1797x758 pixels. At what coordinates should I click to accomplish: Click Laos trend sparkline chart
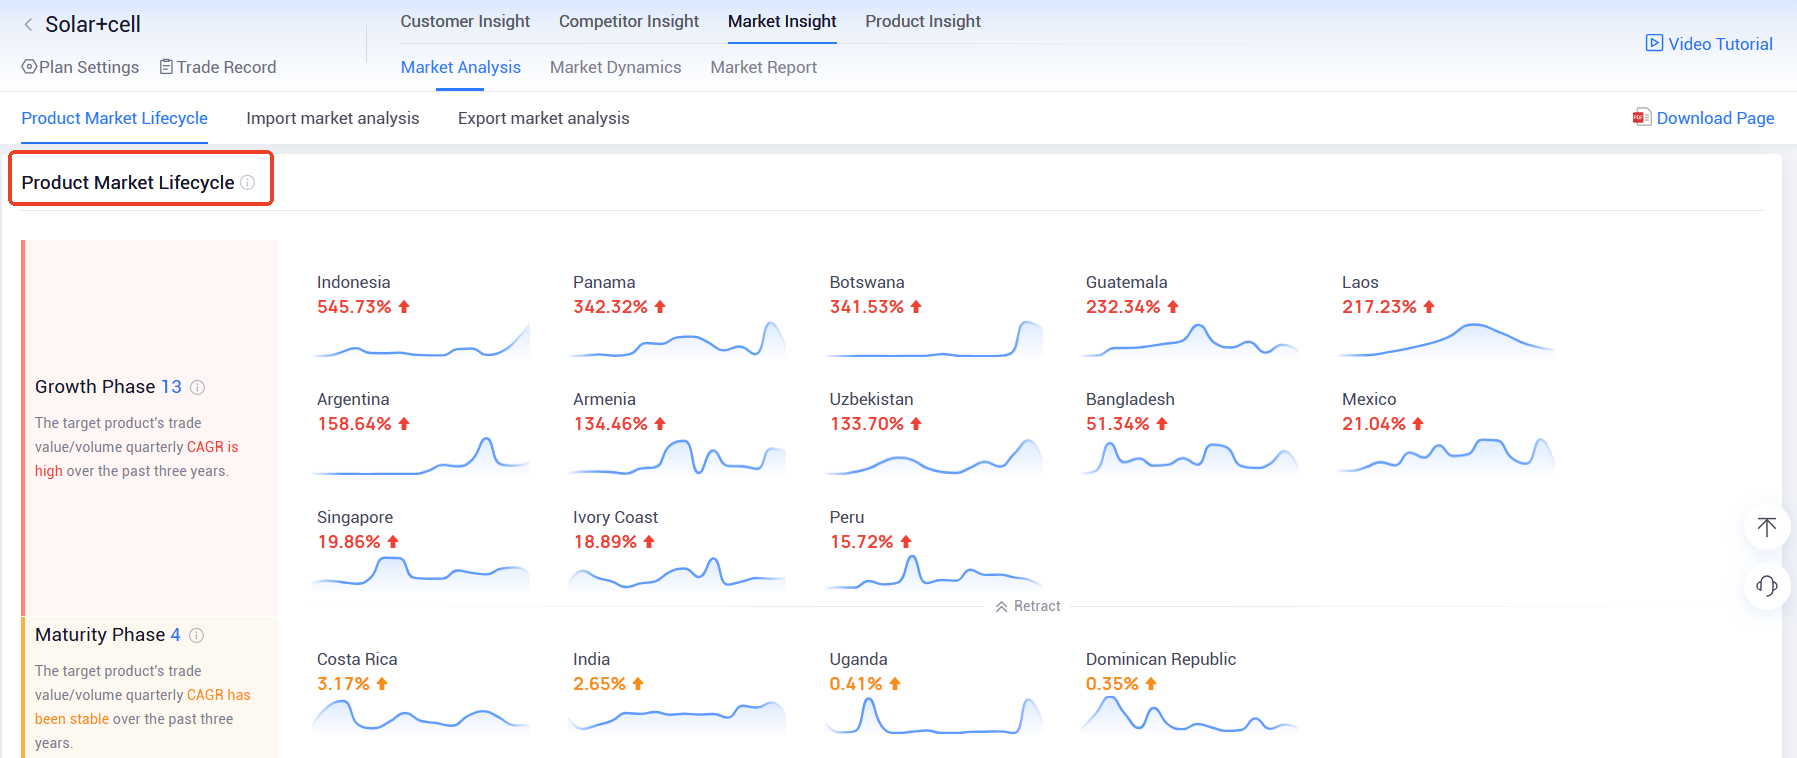pyautogui.click(x=1446, y=340)
